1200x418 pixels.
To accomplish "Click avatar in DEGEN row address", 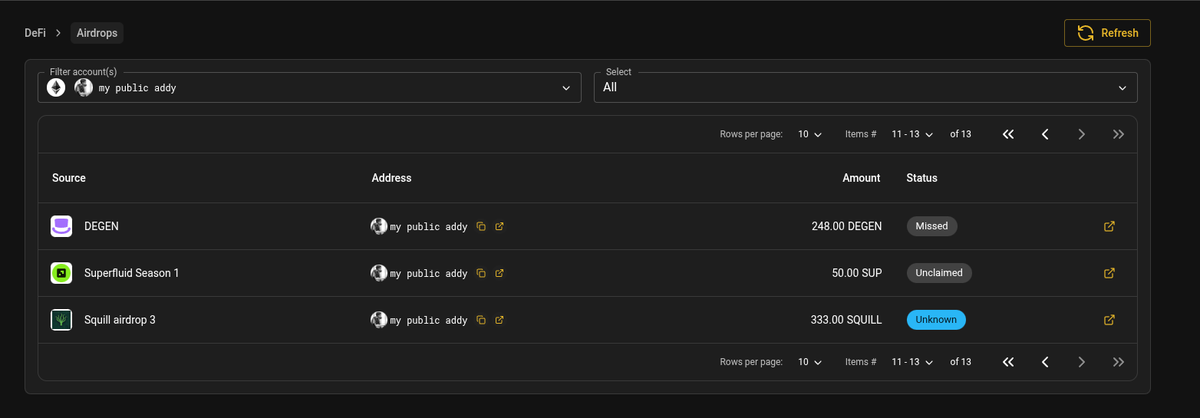I will click(x=379, y=226).
